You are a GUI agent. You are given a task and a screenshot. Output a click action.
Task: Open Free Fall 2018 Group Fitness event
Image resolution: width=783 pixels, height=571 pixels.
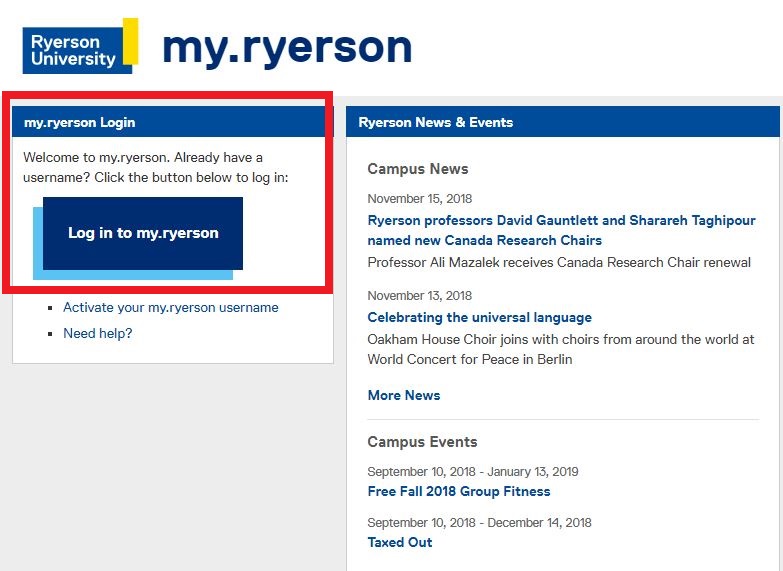tap(458, 491)
